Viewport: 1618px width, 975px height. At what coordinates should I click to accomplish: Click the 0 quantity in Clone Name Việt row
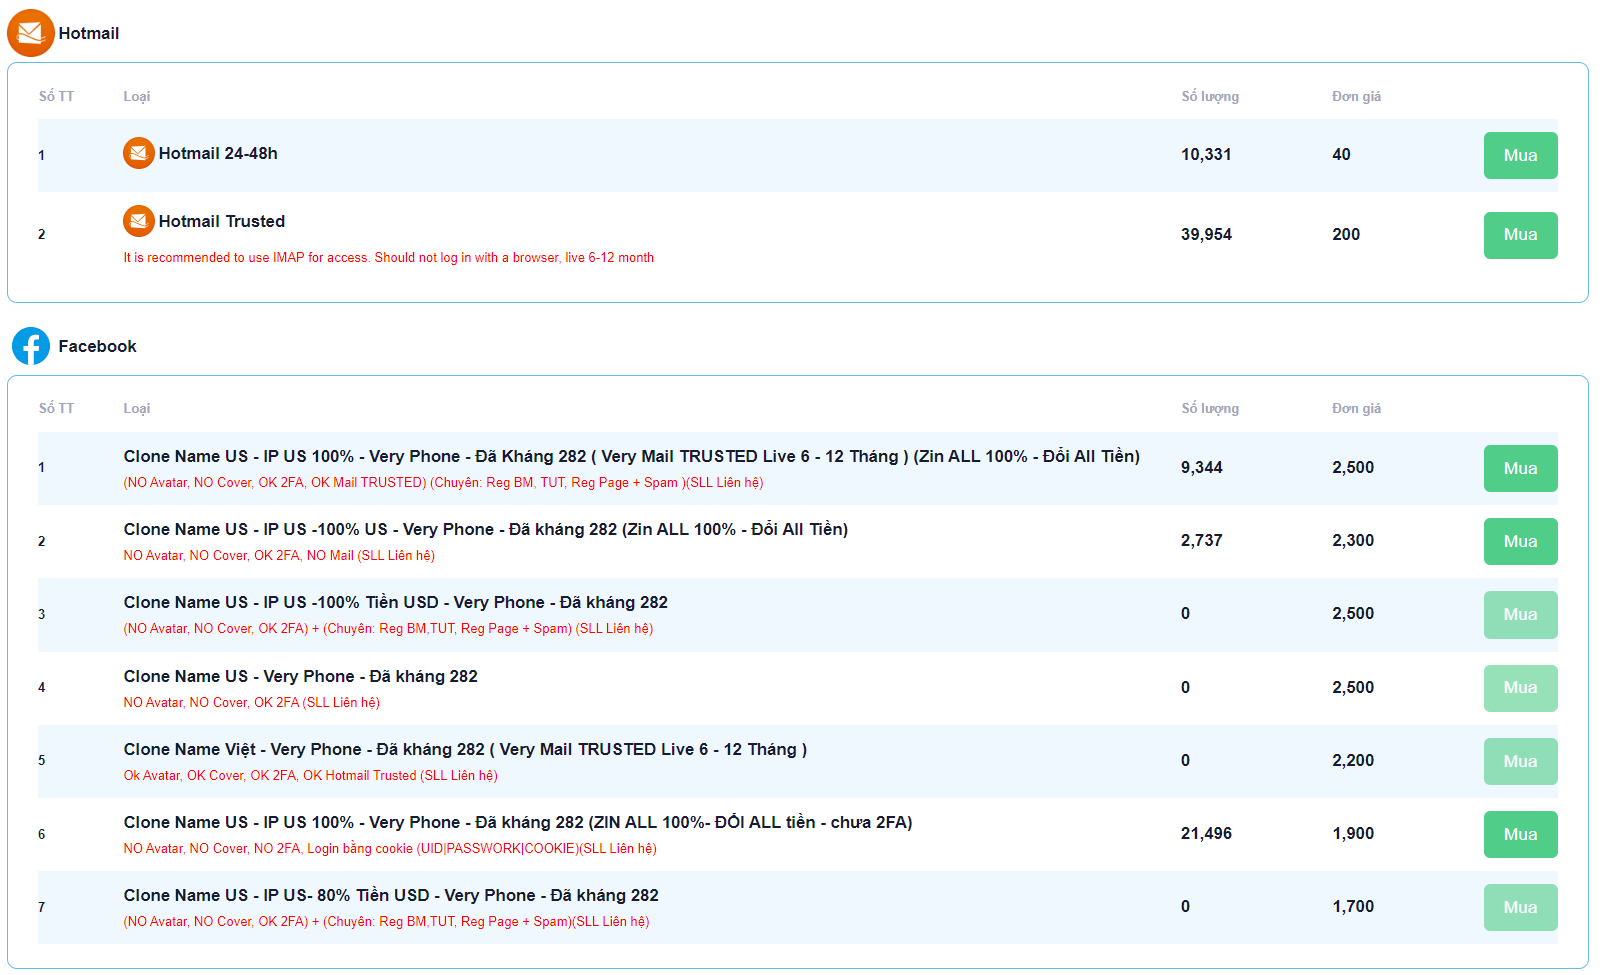(1186, 760)
